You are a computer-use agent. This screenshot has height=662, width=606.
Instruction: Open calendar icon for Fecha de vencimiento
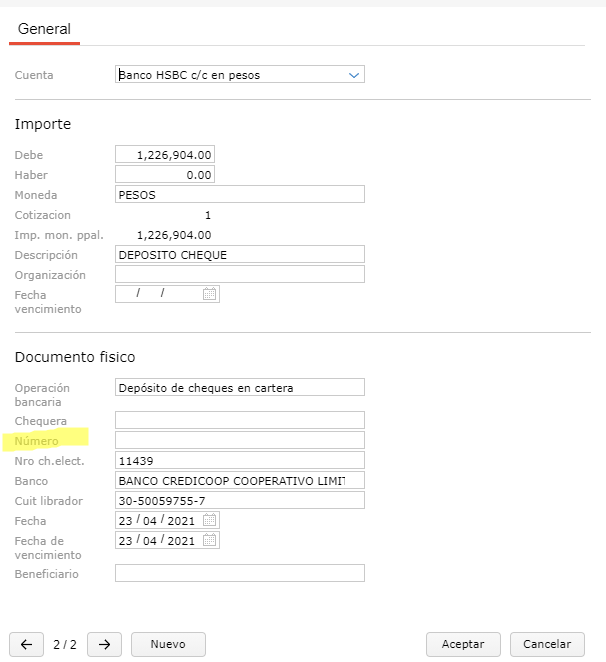(209, 540)
